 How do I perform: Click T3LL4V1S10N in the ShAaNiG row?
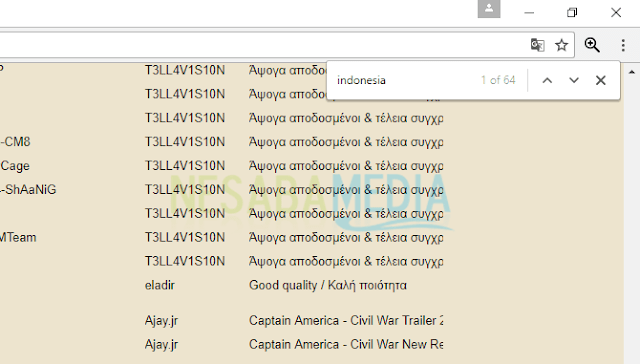click(x=185, y=190)
